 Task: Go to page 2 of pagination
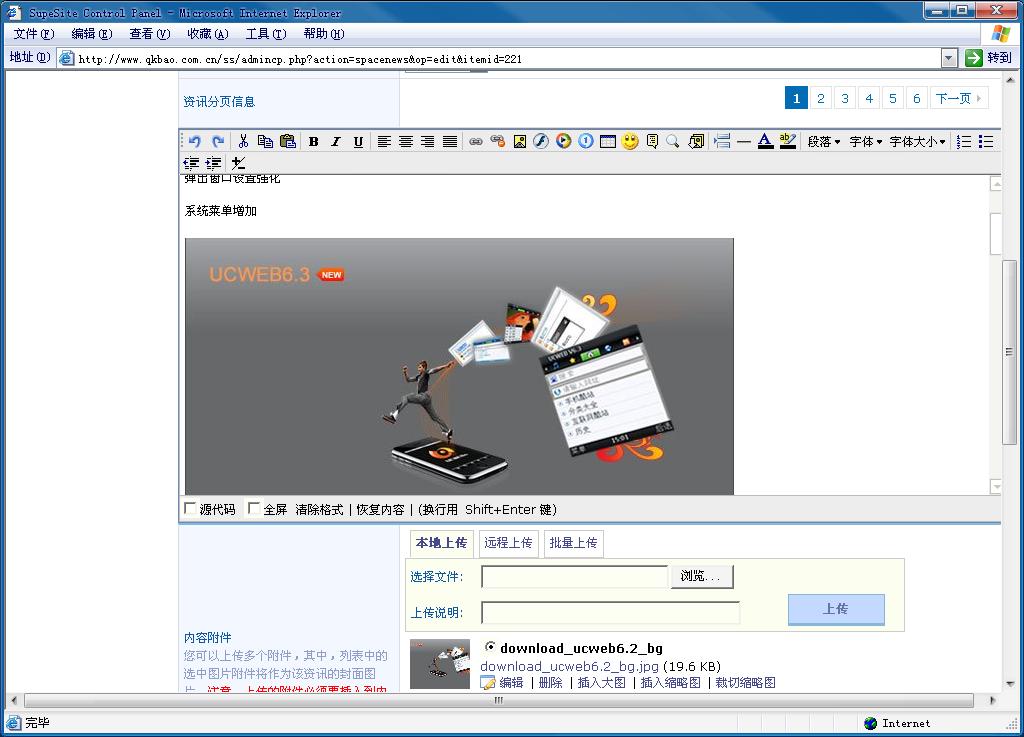[x=820, y=99]
